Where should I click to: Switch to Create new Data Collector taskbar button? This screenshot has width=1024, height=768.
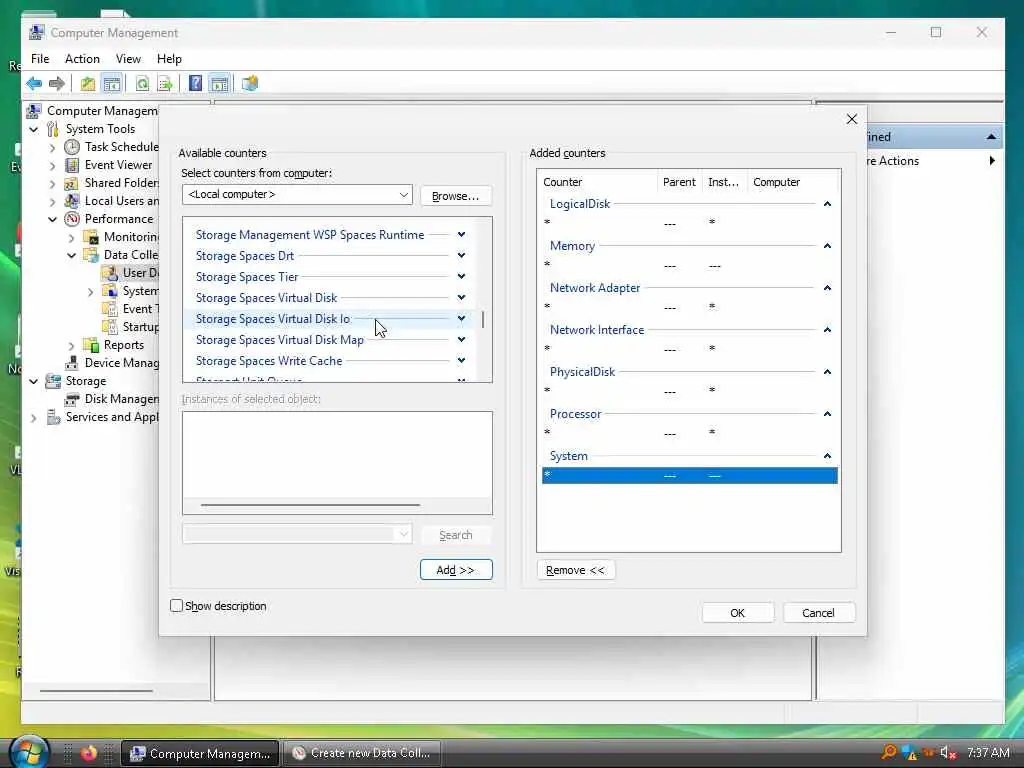(362, 753)
